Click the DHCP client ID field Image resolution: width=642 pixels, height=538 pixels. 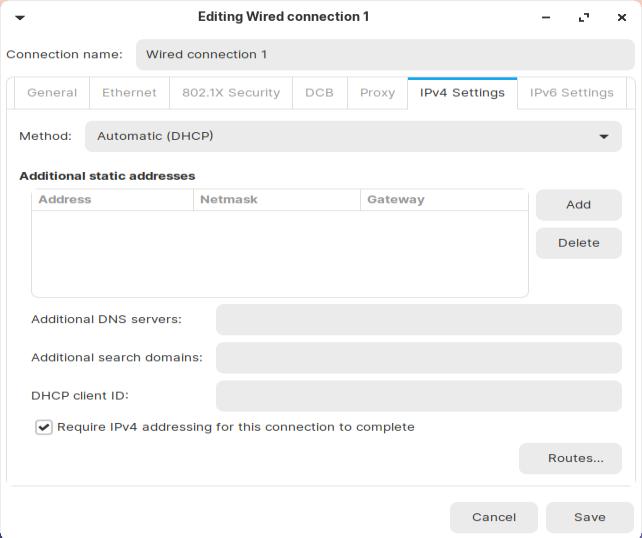418,396
